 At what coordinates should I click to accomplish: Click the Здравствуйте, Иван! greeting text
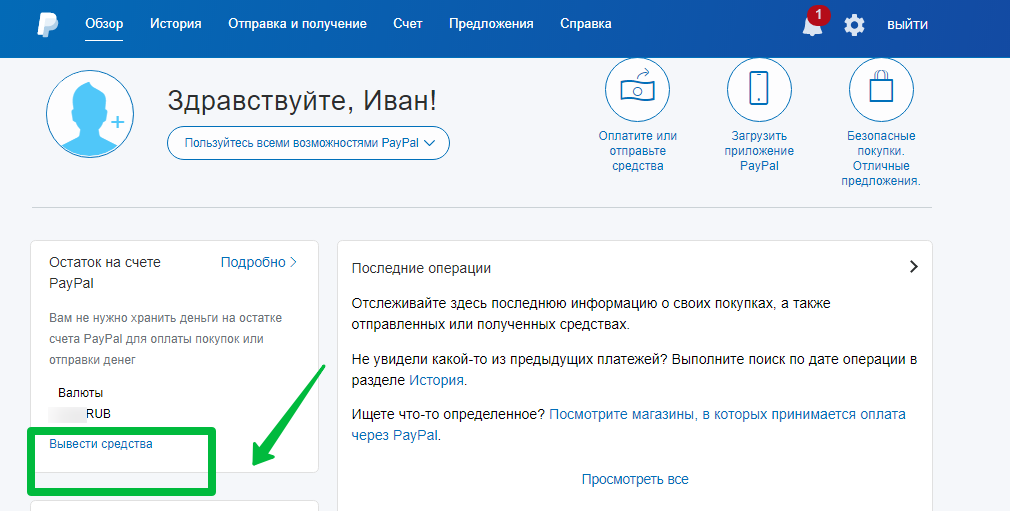coord(302,101)
